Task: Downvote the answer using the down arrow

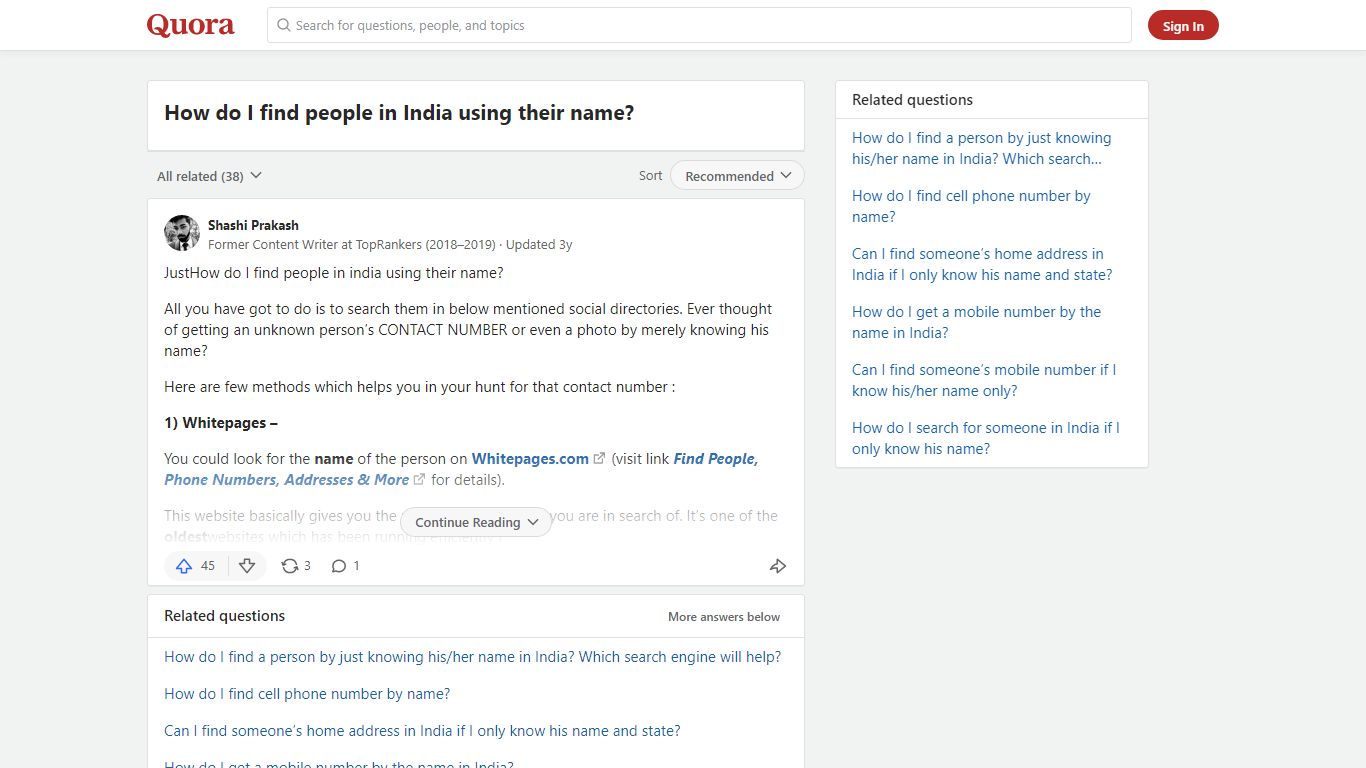Action: click(x=247, y=566)
